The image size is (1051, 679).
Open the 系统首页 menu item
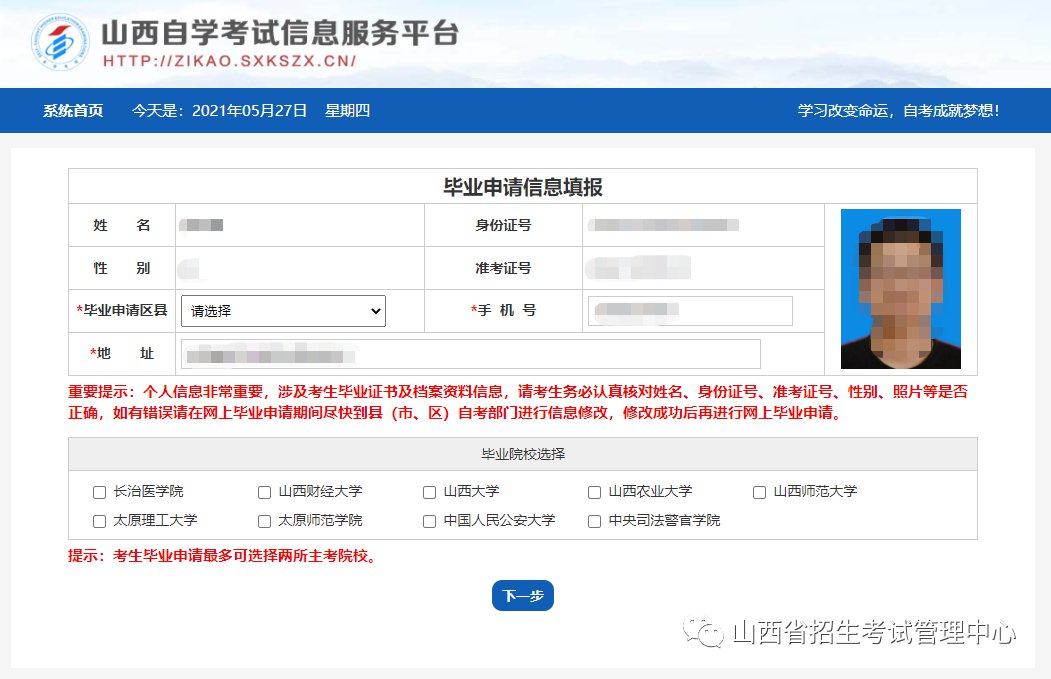73,111
